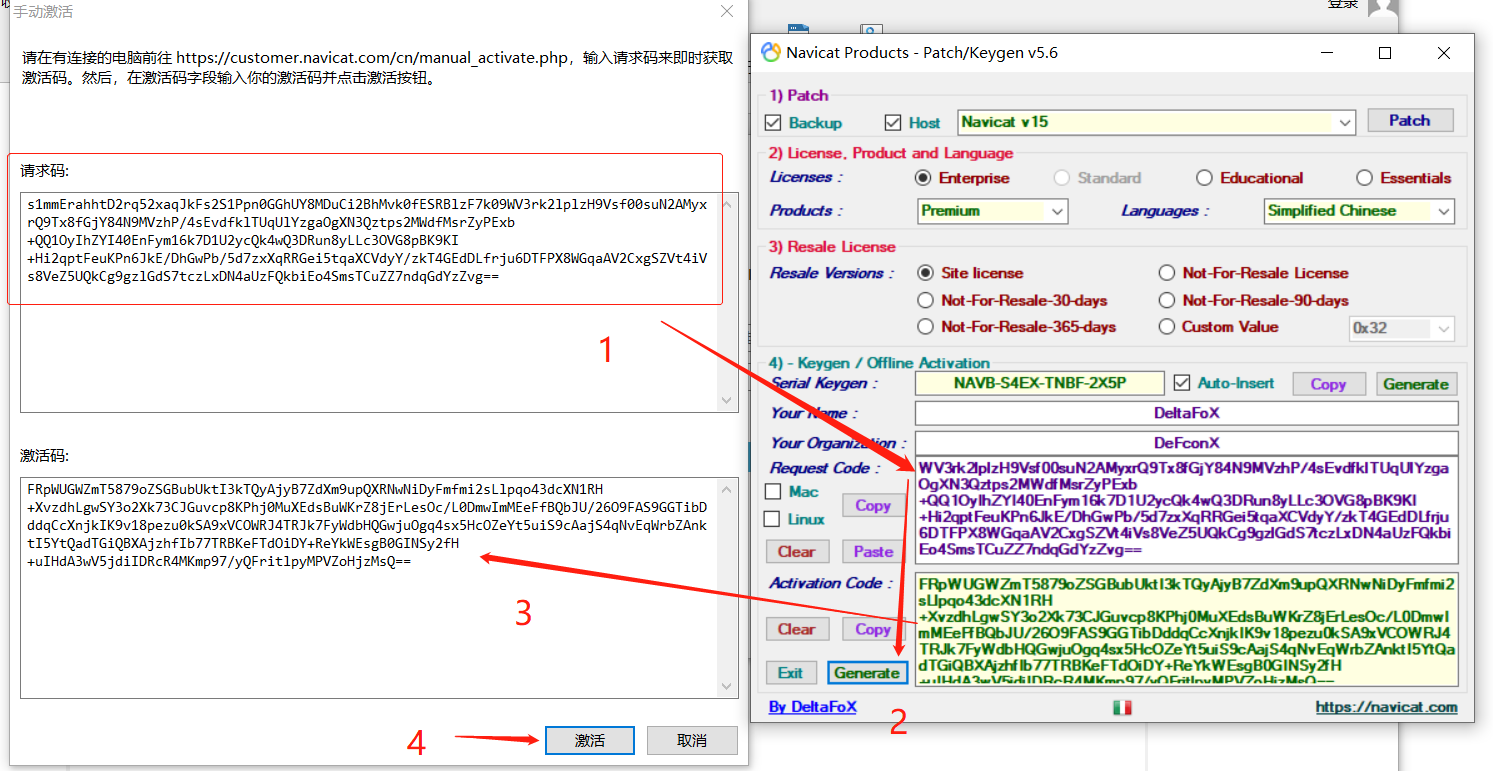Click Copy beside the Activation Code box
This screenshot has width=1493, height=771.
pyautogui.click(x=873, y=629)
